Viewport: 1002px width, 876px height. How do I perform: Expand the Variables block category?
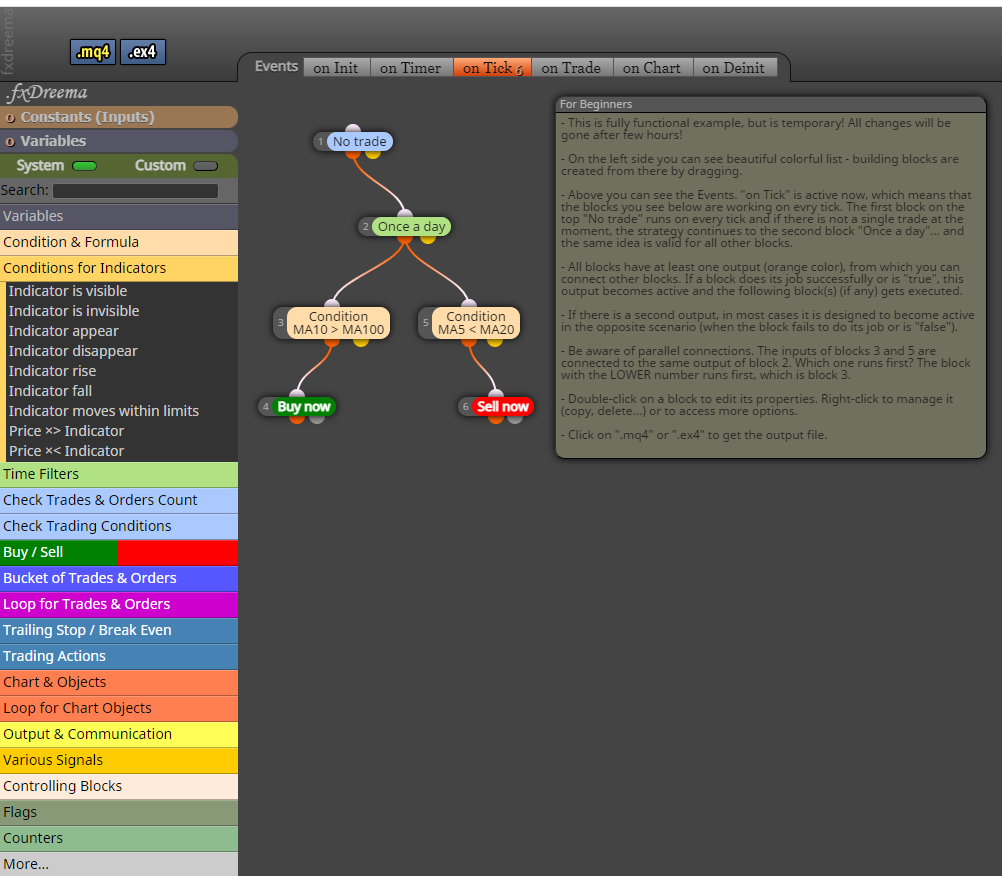pos(119,217)
